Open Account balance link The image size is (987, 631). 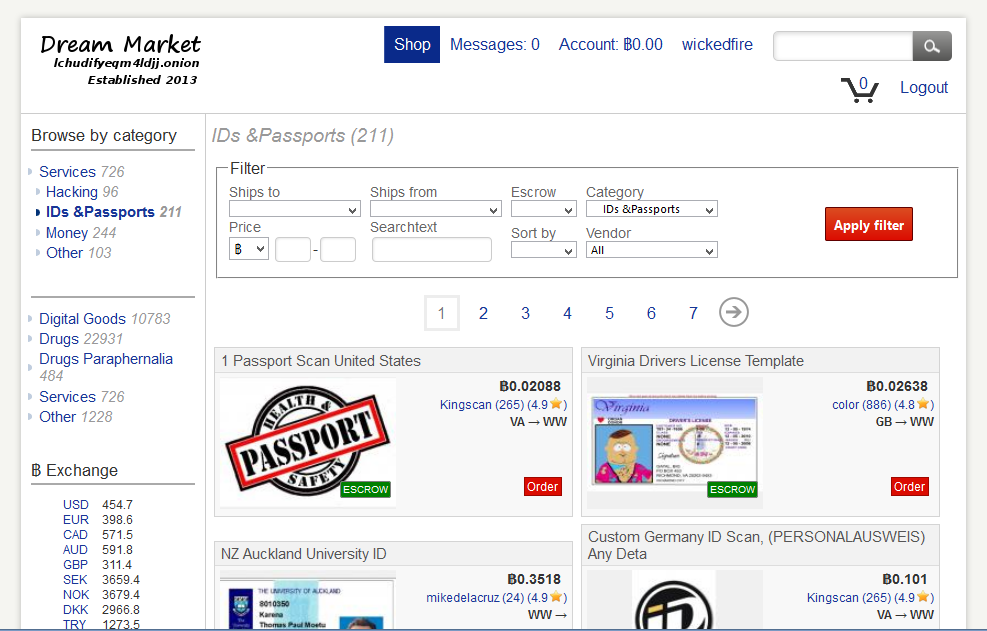point(611,45)
